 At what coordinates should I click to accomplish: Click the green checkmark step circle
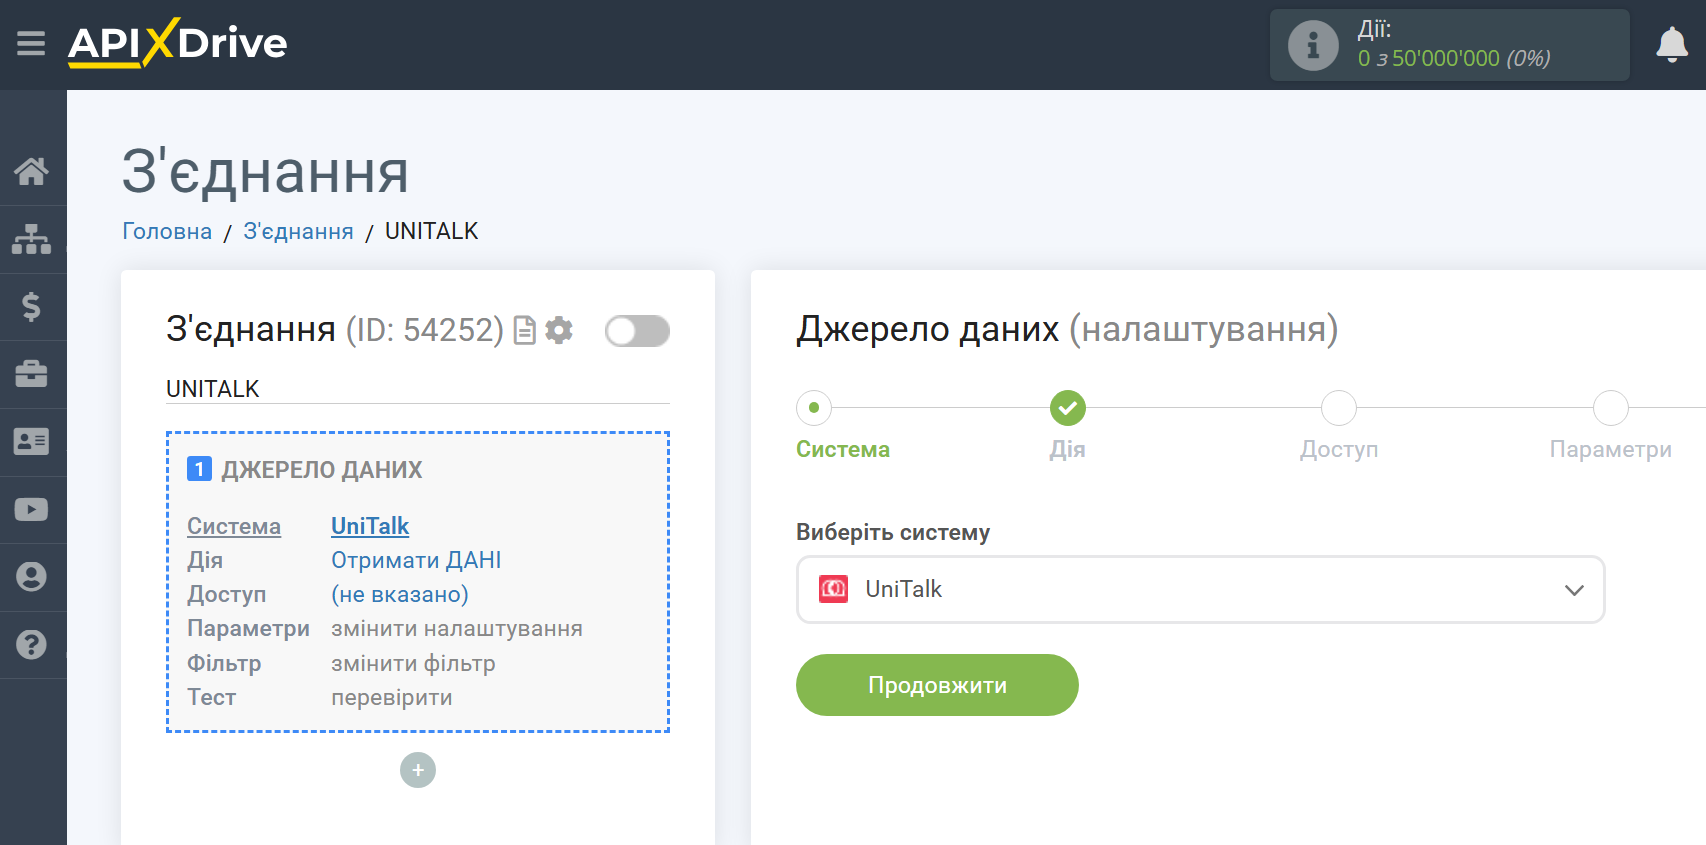1067,408
